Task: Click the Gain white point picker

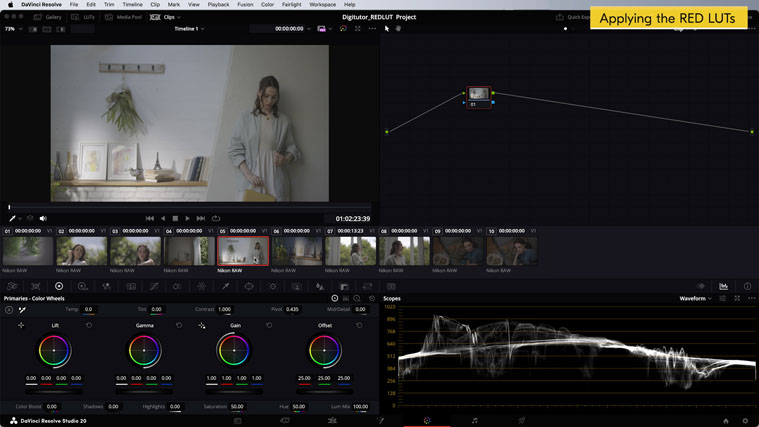Action: point(202,325)
